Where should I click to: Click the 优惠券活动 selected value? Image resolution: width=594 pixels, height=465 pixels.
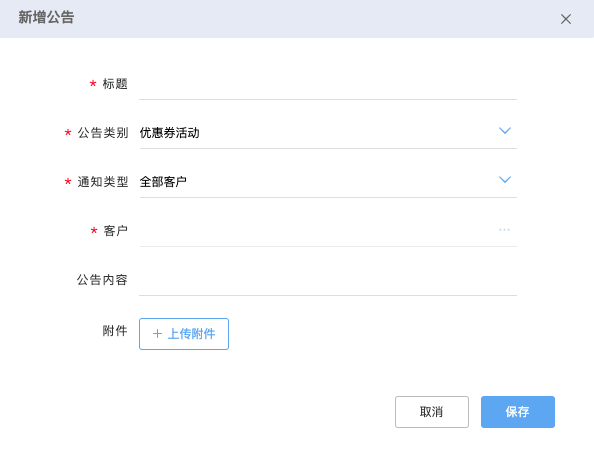pos(169,133)
